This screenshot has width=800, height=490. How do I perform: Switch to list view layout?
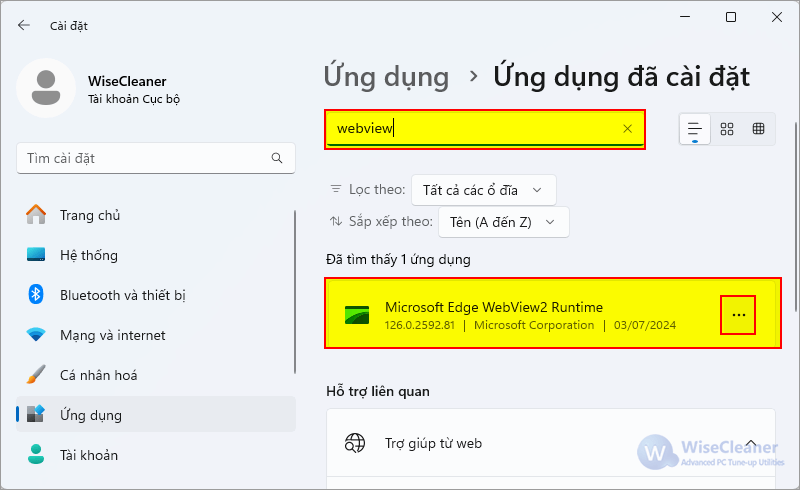pyautogui.click(x=695, y=129)
